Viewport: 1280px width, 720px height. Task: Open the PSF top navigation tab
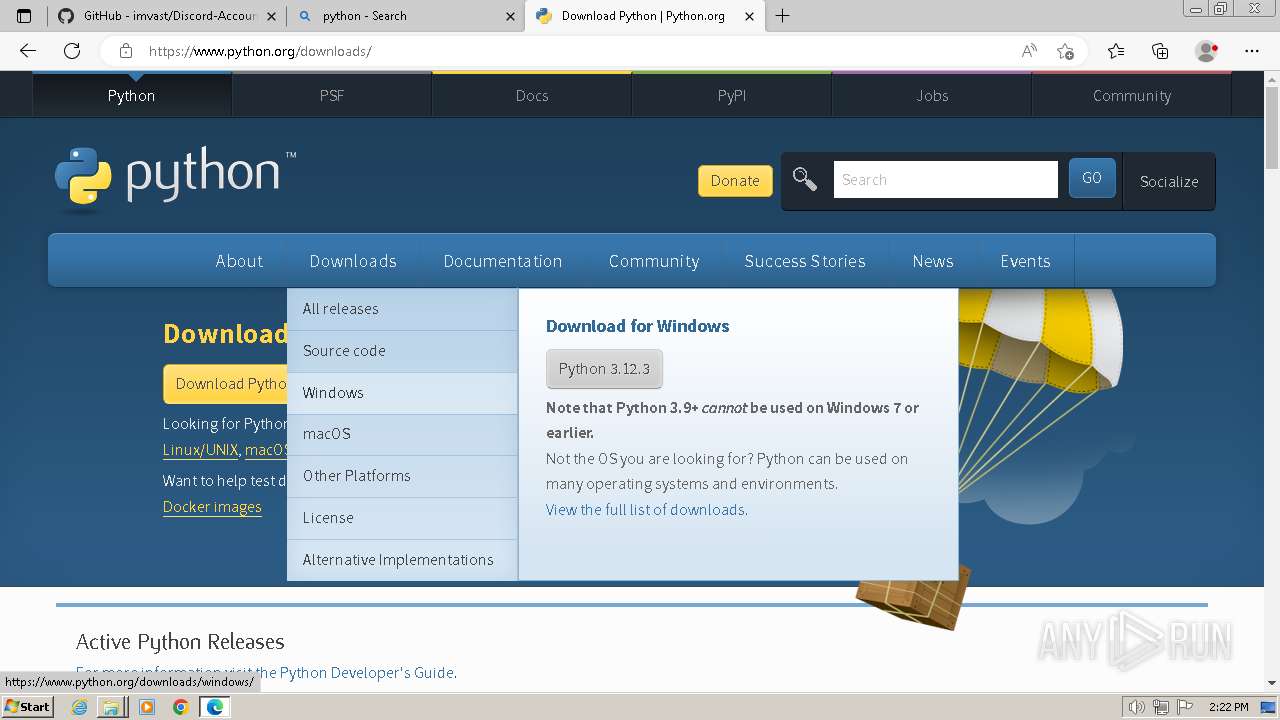tap(332, 95)
